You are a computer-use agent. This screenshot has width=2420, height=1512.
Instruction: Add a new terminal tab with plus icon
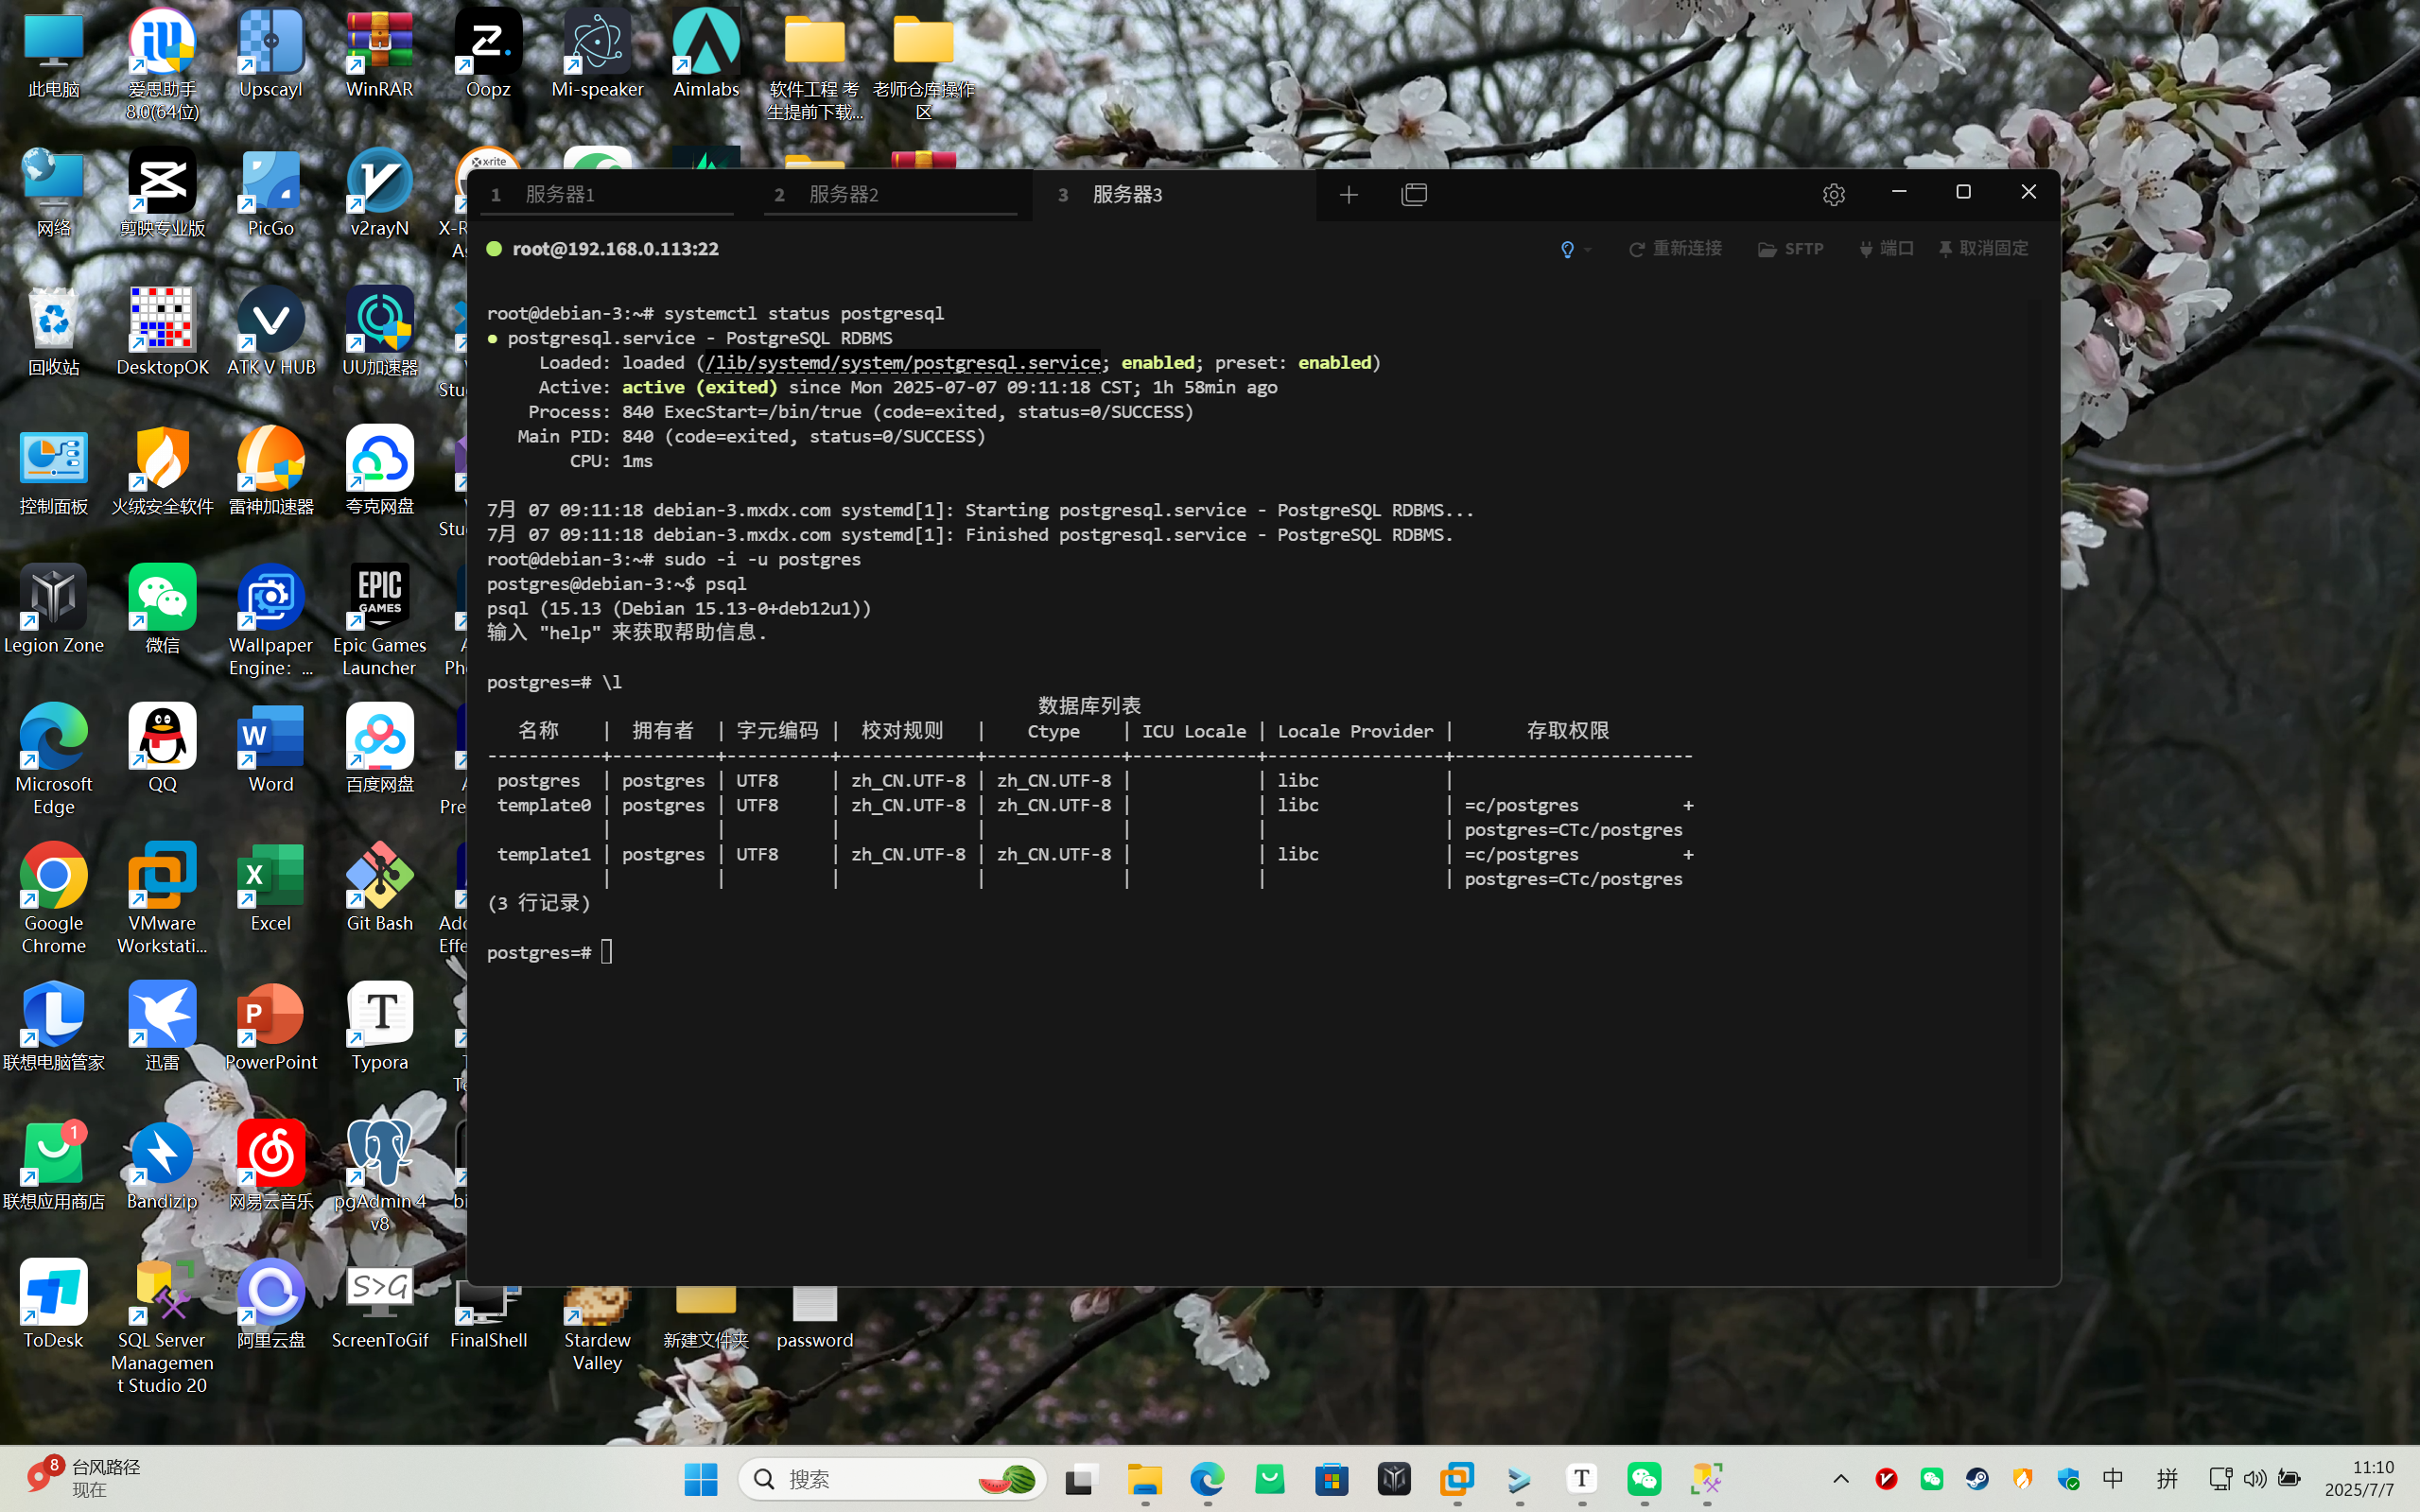tap(1348, 194)
